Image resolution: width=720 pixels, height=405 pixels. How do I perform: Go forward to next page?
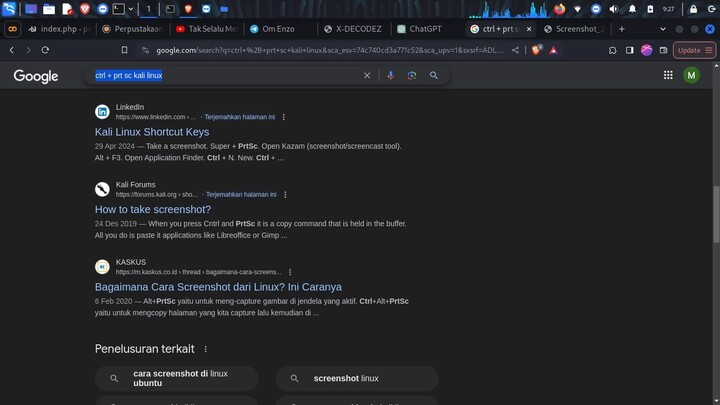click(x=28, y=50)
